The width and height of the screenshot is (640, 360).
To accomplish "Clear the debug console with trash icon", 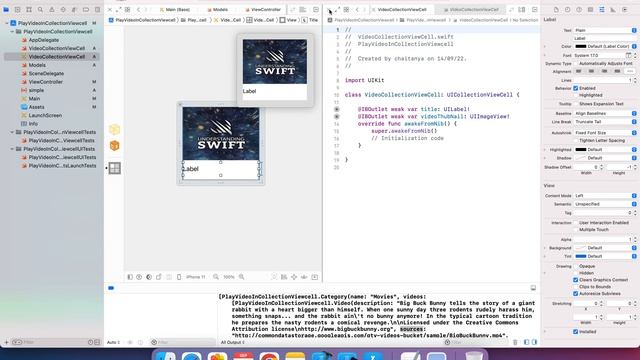I will 515,342.
